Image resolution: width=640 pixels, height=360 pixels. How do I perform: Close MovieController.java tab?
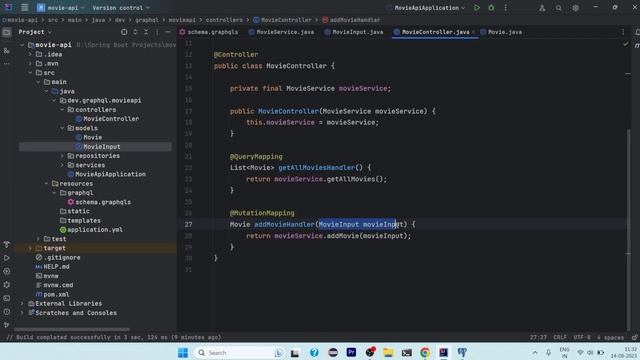tap(473, 32)
